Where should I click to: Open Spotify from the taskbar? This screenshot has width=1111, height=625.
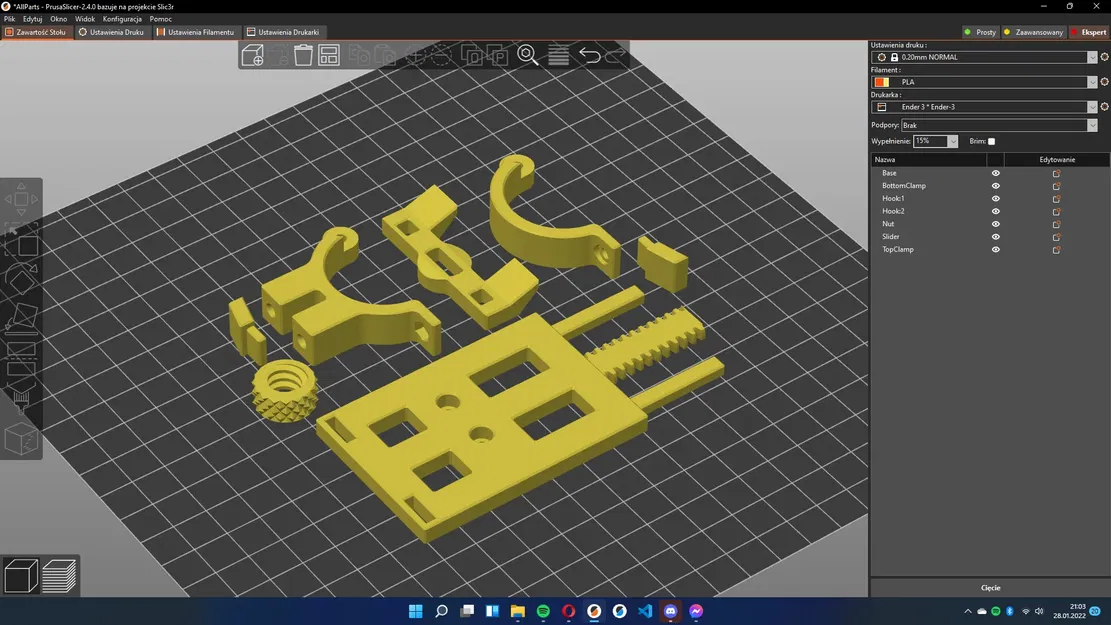(543, 611)
